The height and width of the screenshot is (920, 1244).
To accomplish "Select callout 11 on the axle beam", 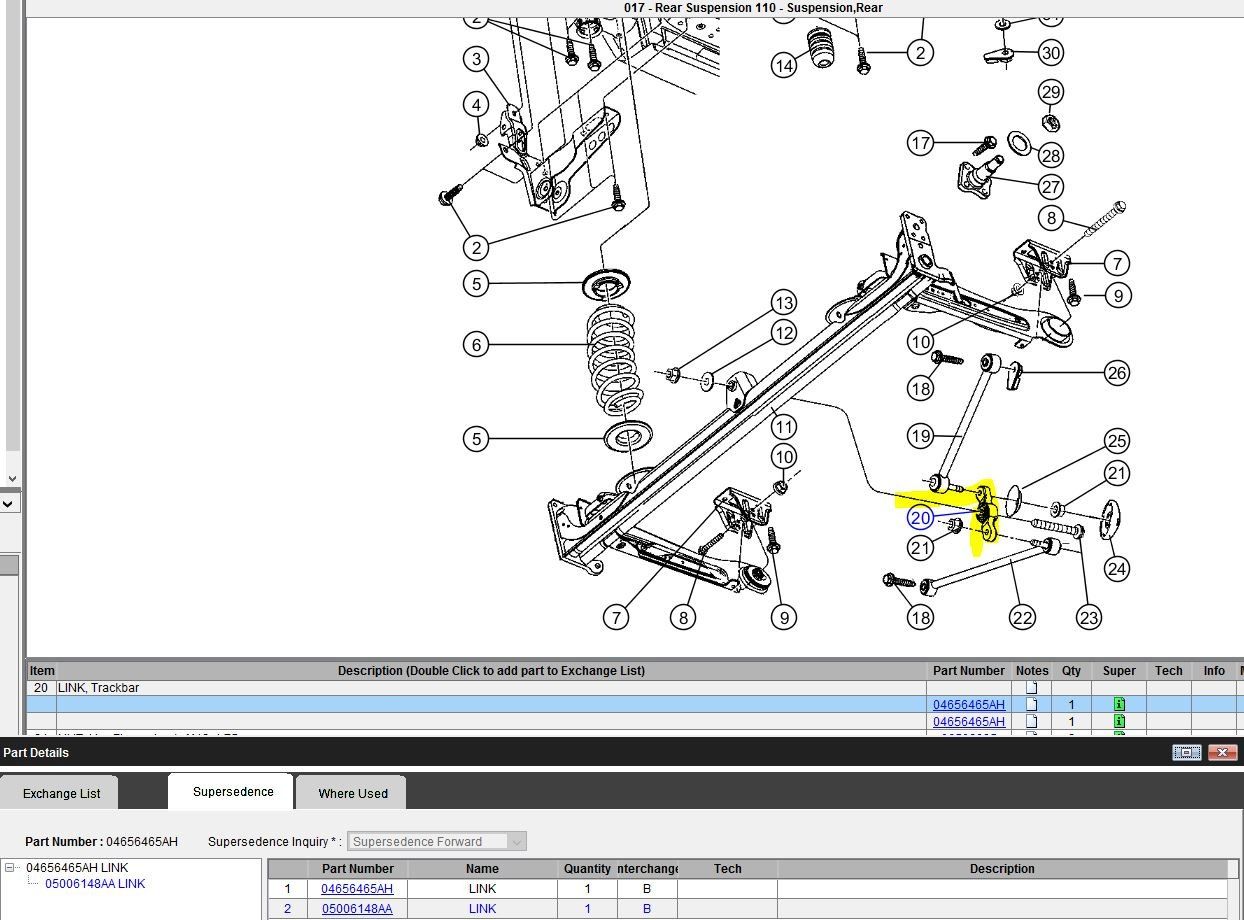I will click(x=783, y=427).
